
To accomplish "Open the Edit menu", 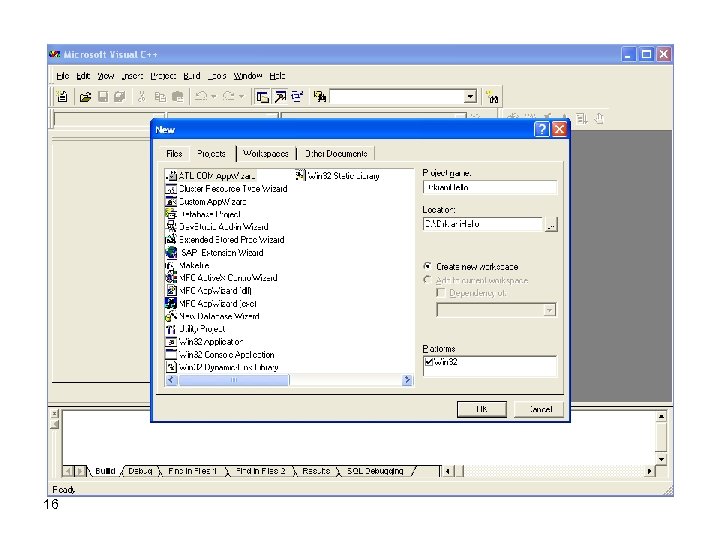I will [83, 76].
